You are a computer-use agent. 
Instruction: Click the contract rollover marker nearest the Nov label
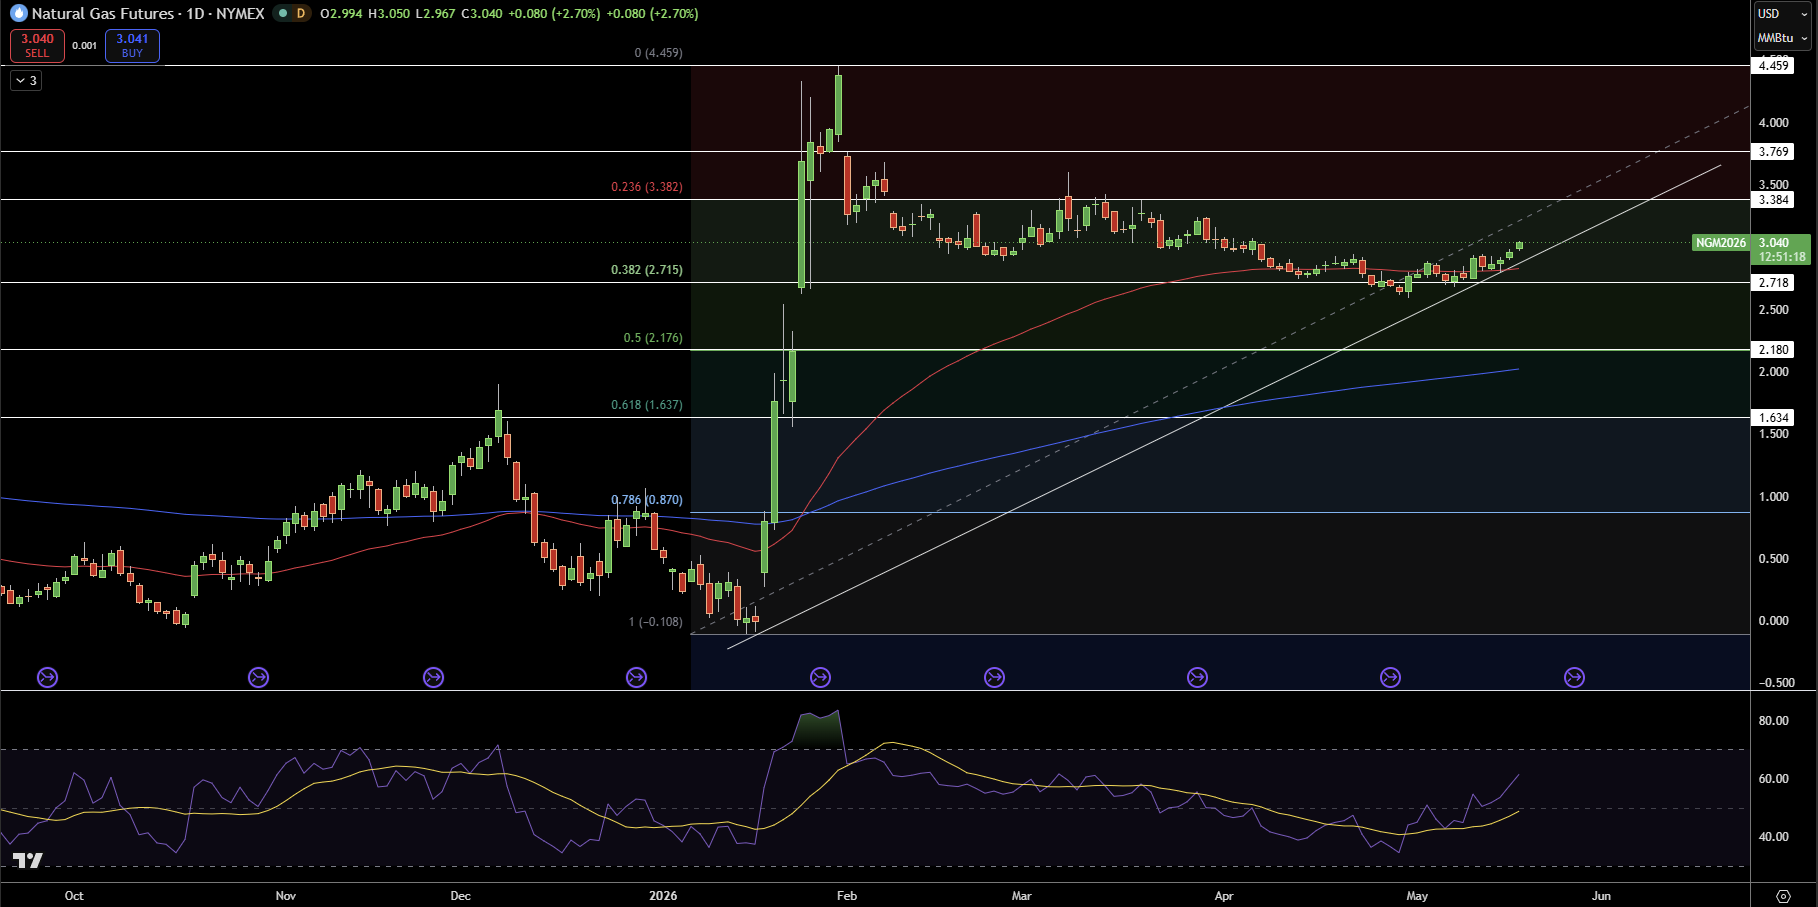click(x=258, y=678)
